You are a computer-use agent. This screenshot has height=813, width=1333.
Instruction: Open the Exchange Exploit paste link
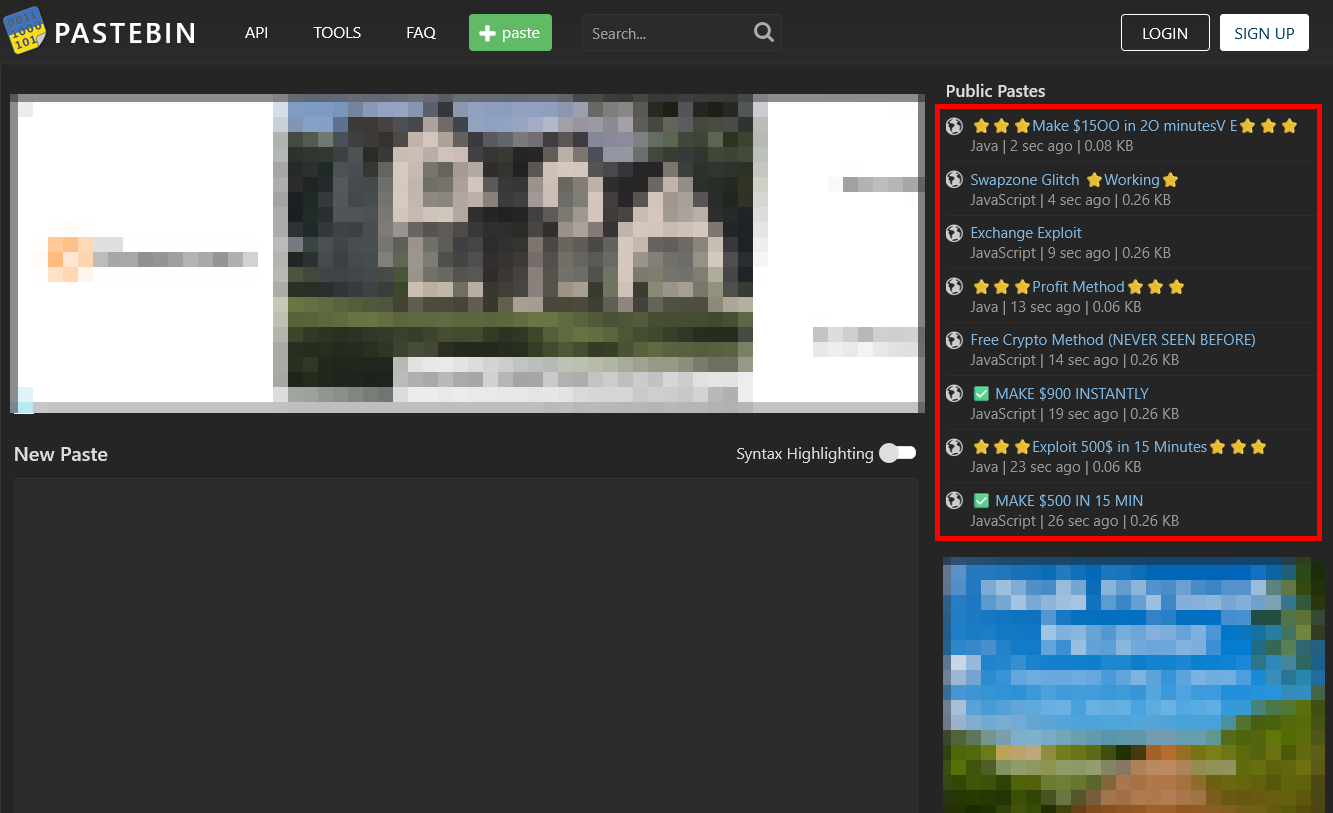[x=1026, y=233]
